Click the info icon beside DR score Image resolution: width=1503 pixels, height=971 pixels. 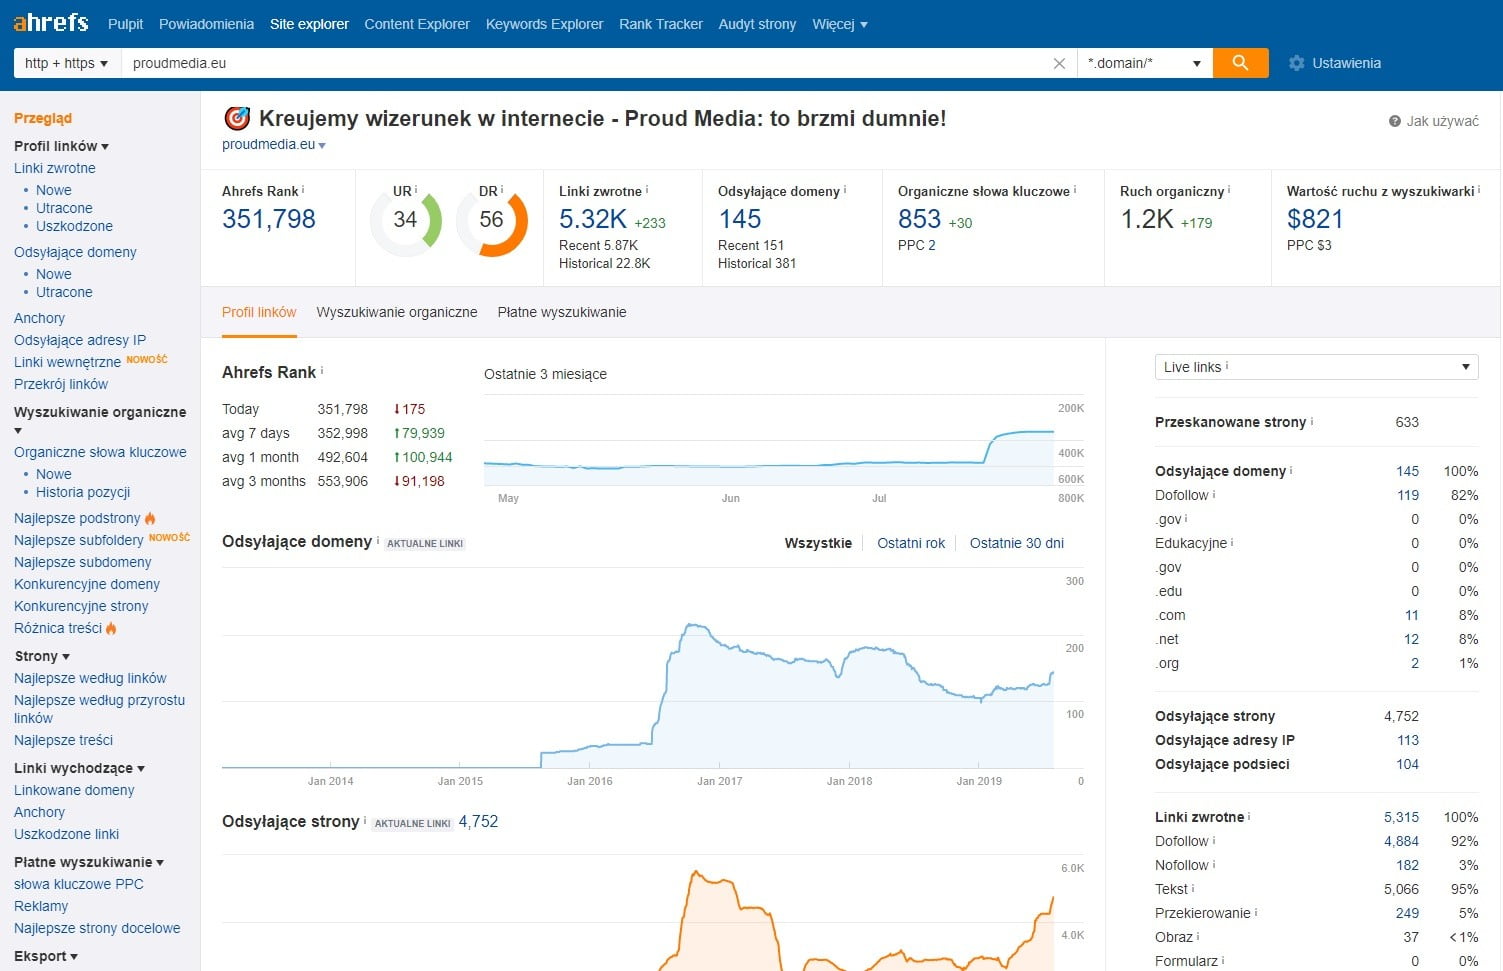click(x=502, y=189)
